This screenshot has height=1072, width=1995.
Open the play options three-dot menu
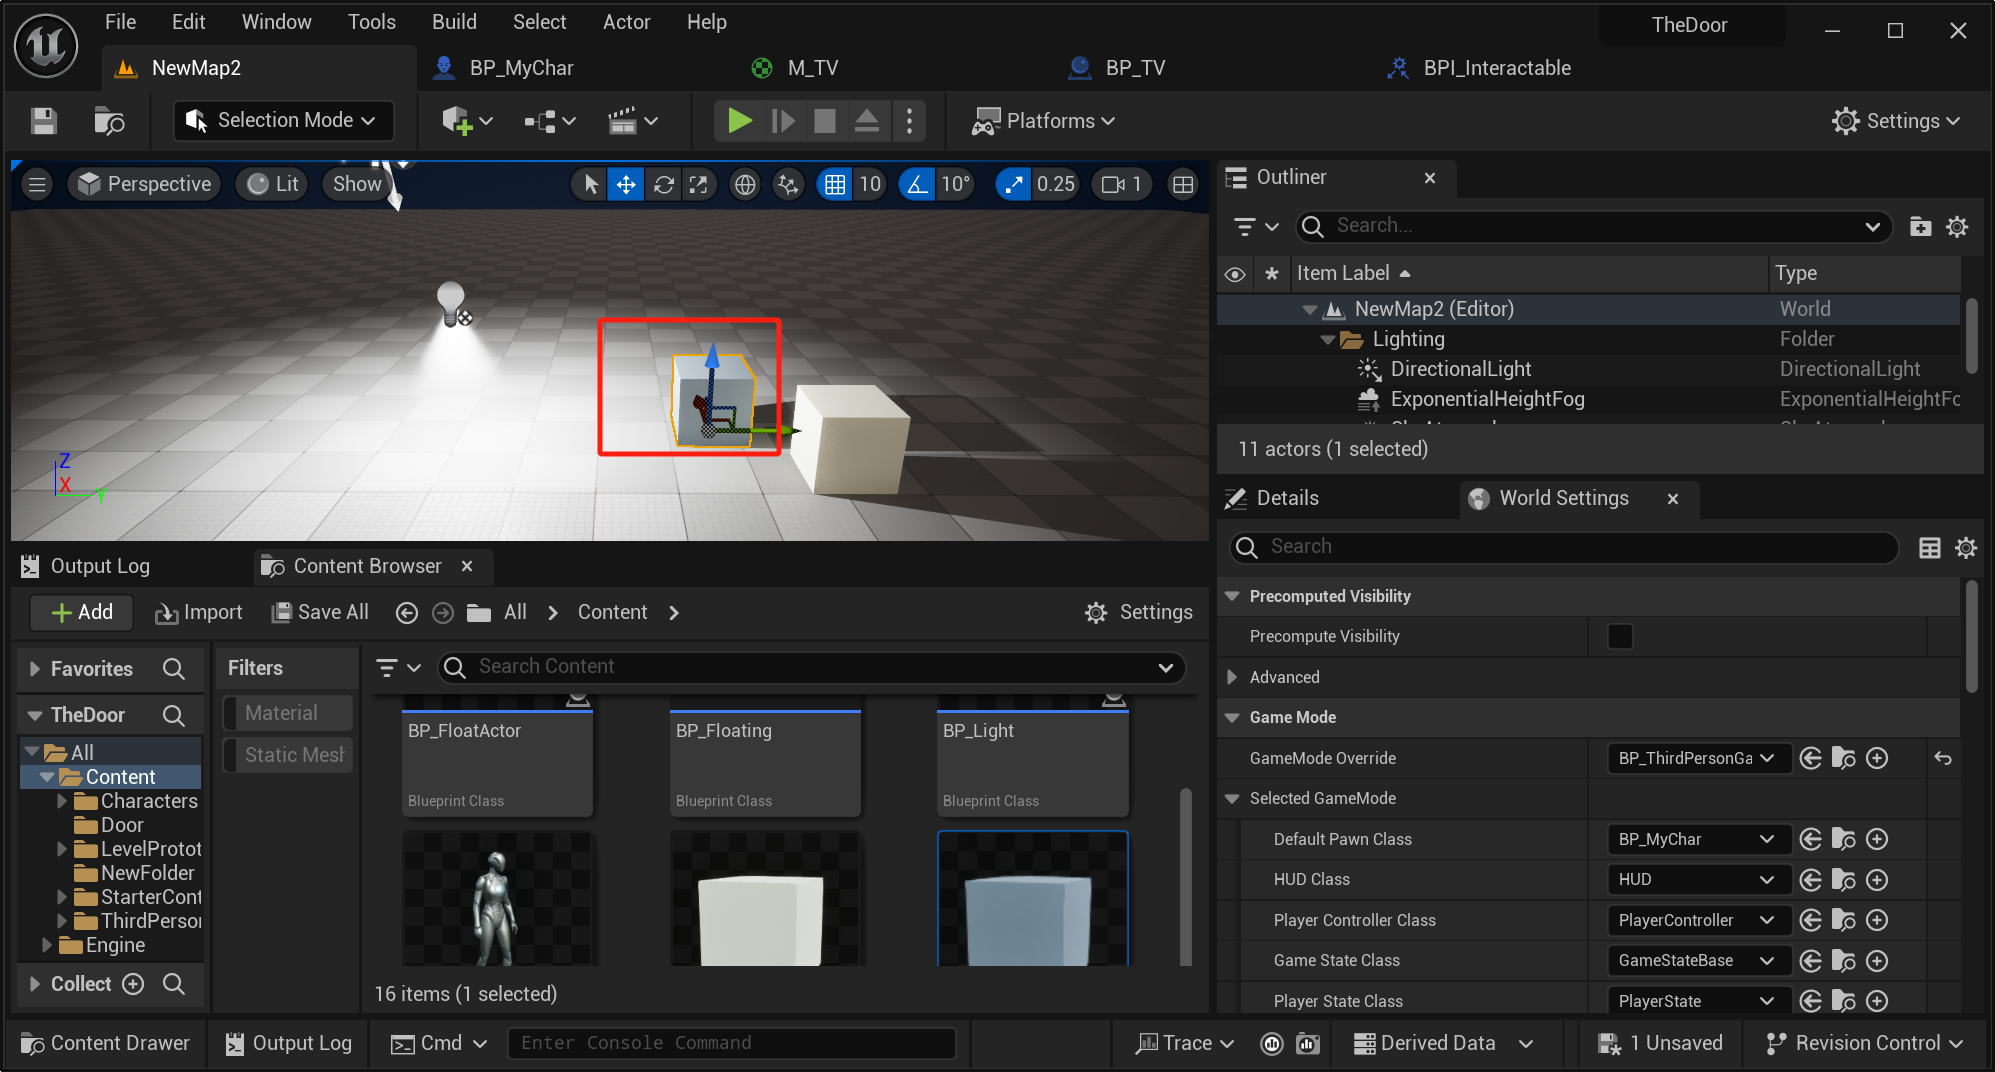pyautogui.click(x=909, y=121)
